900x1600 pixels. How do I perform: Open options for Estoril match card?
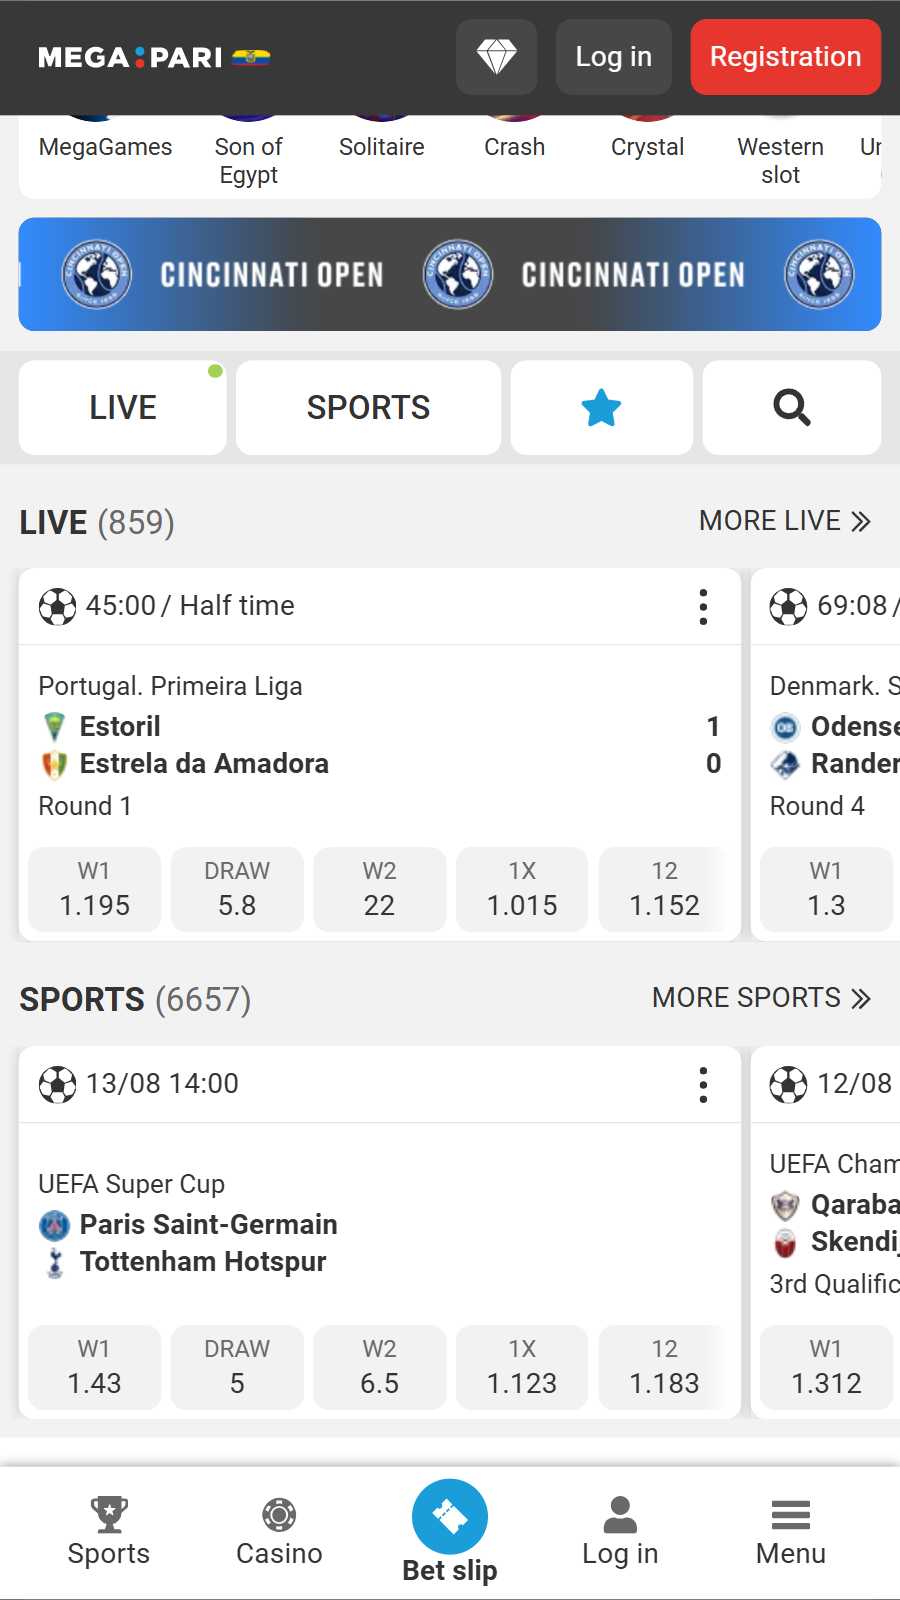pyautogui.click(x=703, y=606)
